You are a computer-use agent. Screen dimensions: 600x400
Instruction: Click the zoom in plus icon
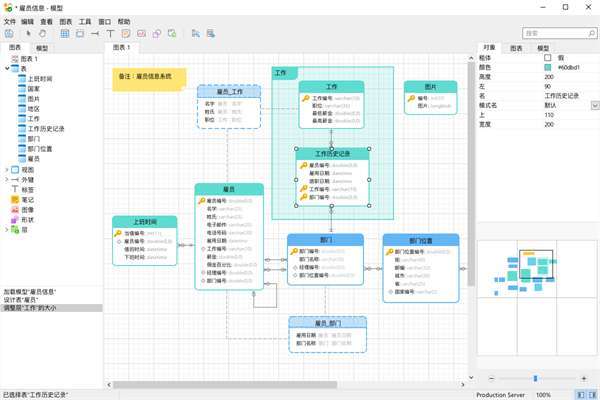click(584, 379)
